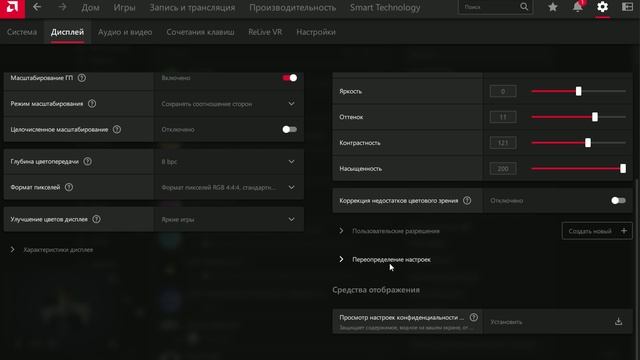
Task: Toggle the sidebar panel icon
Action: pyautogui.click(x=627, y=7)
